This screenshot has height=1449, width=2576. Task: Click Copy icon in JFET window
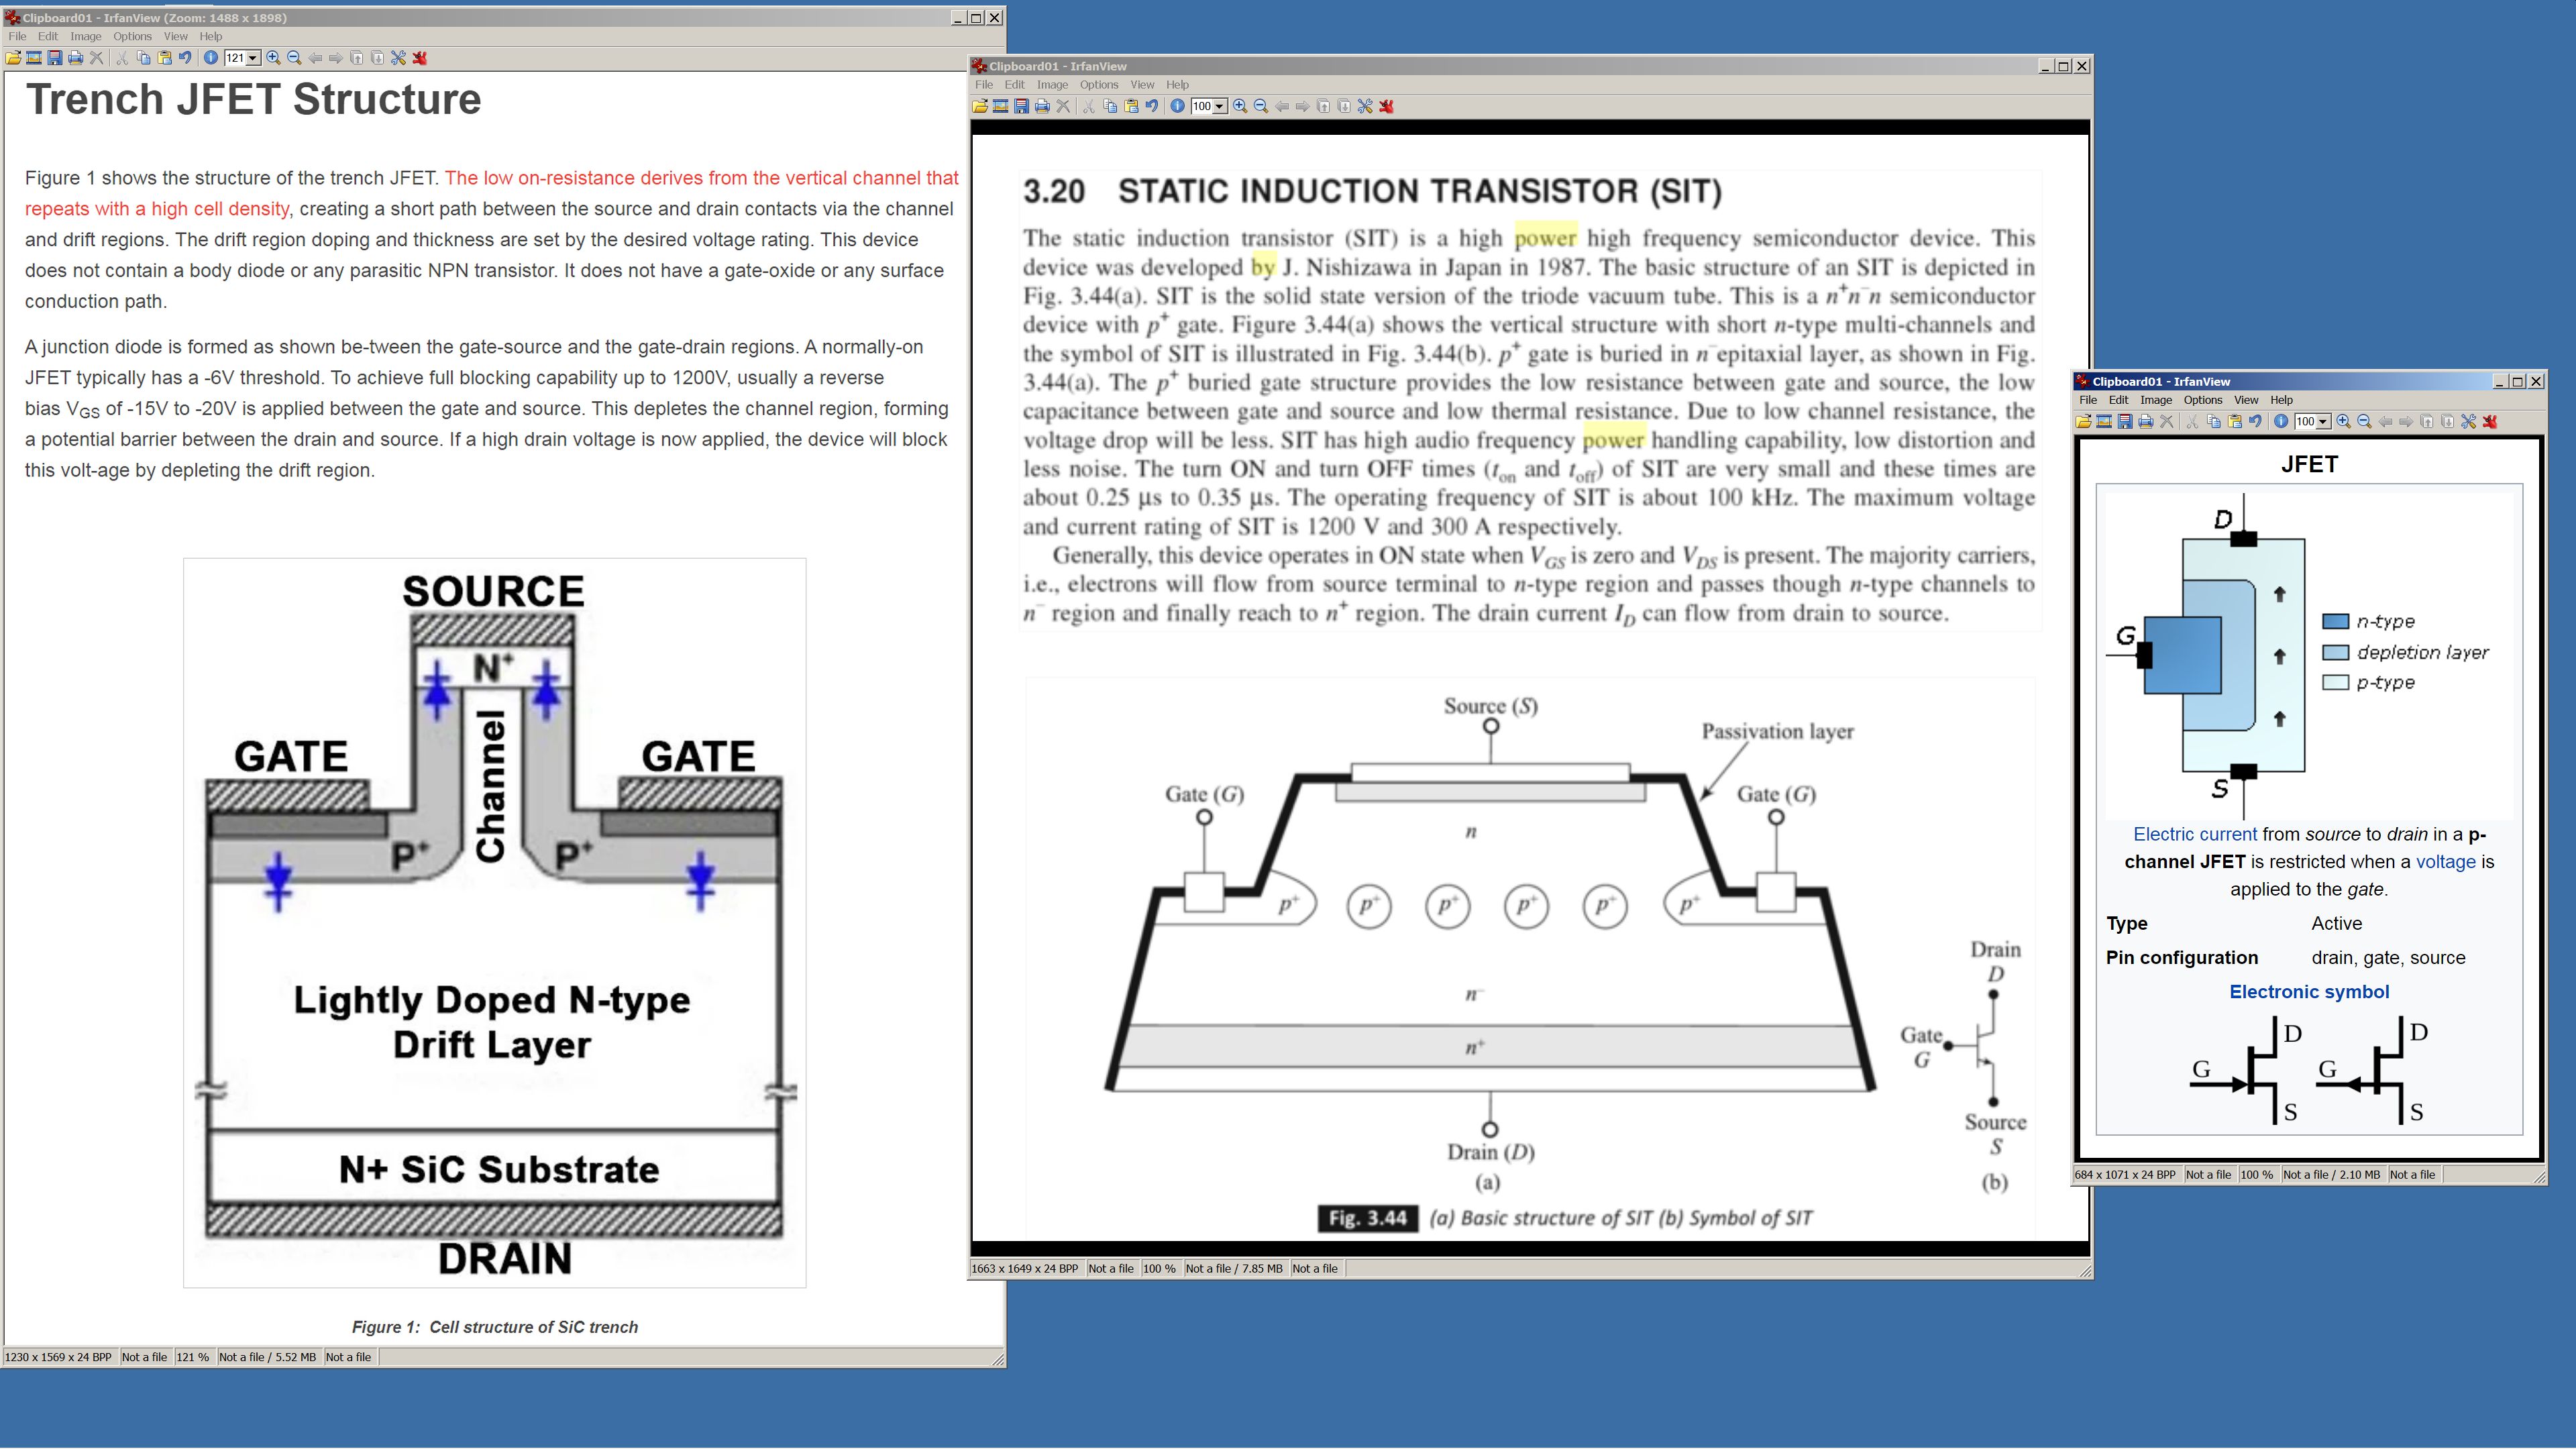(2213, 421)
